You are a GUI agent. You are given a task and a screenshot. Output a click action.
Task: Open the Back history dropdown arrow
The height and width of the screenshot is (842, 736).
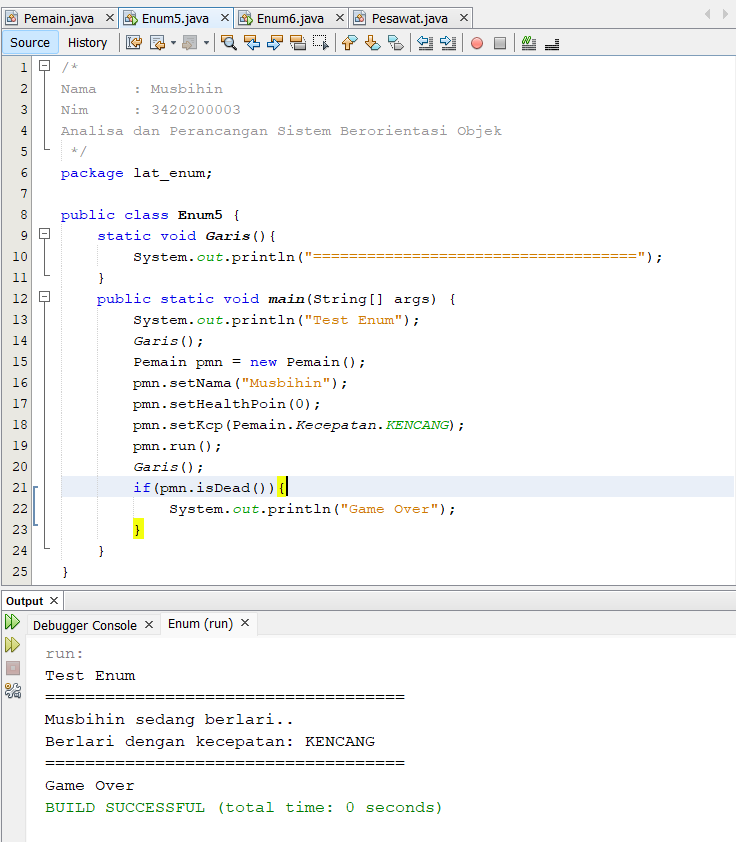coord(173,42)
